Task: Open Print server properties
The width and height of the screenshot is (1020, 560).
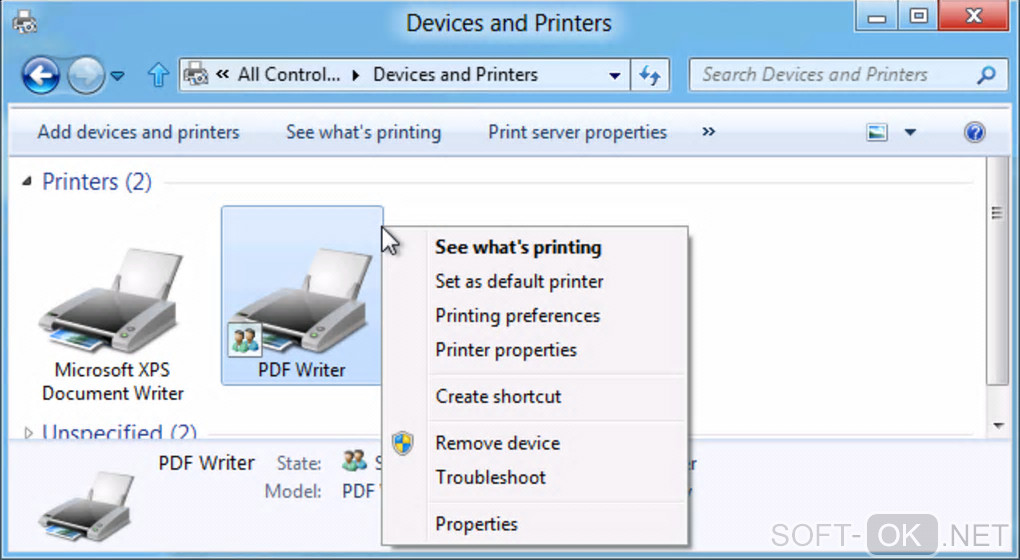Action: [x=578, y=132]
